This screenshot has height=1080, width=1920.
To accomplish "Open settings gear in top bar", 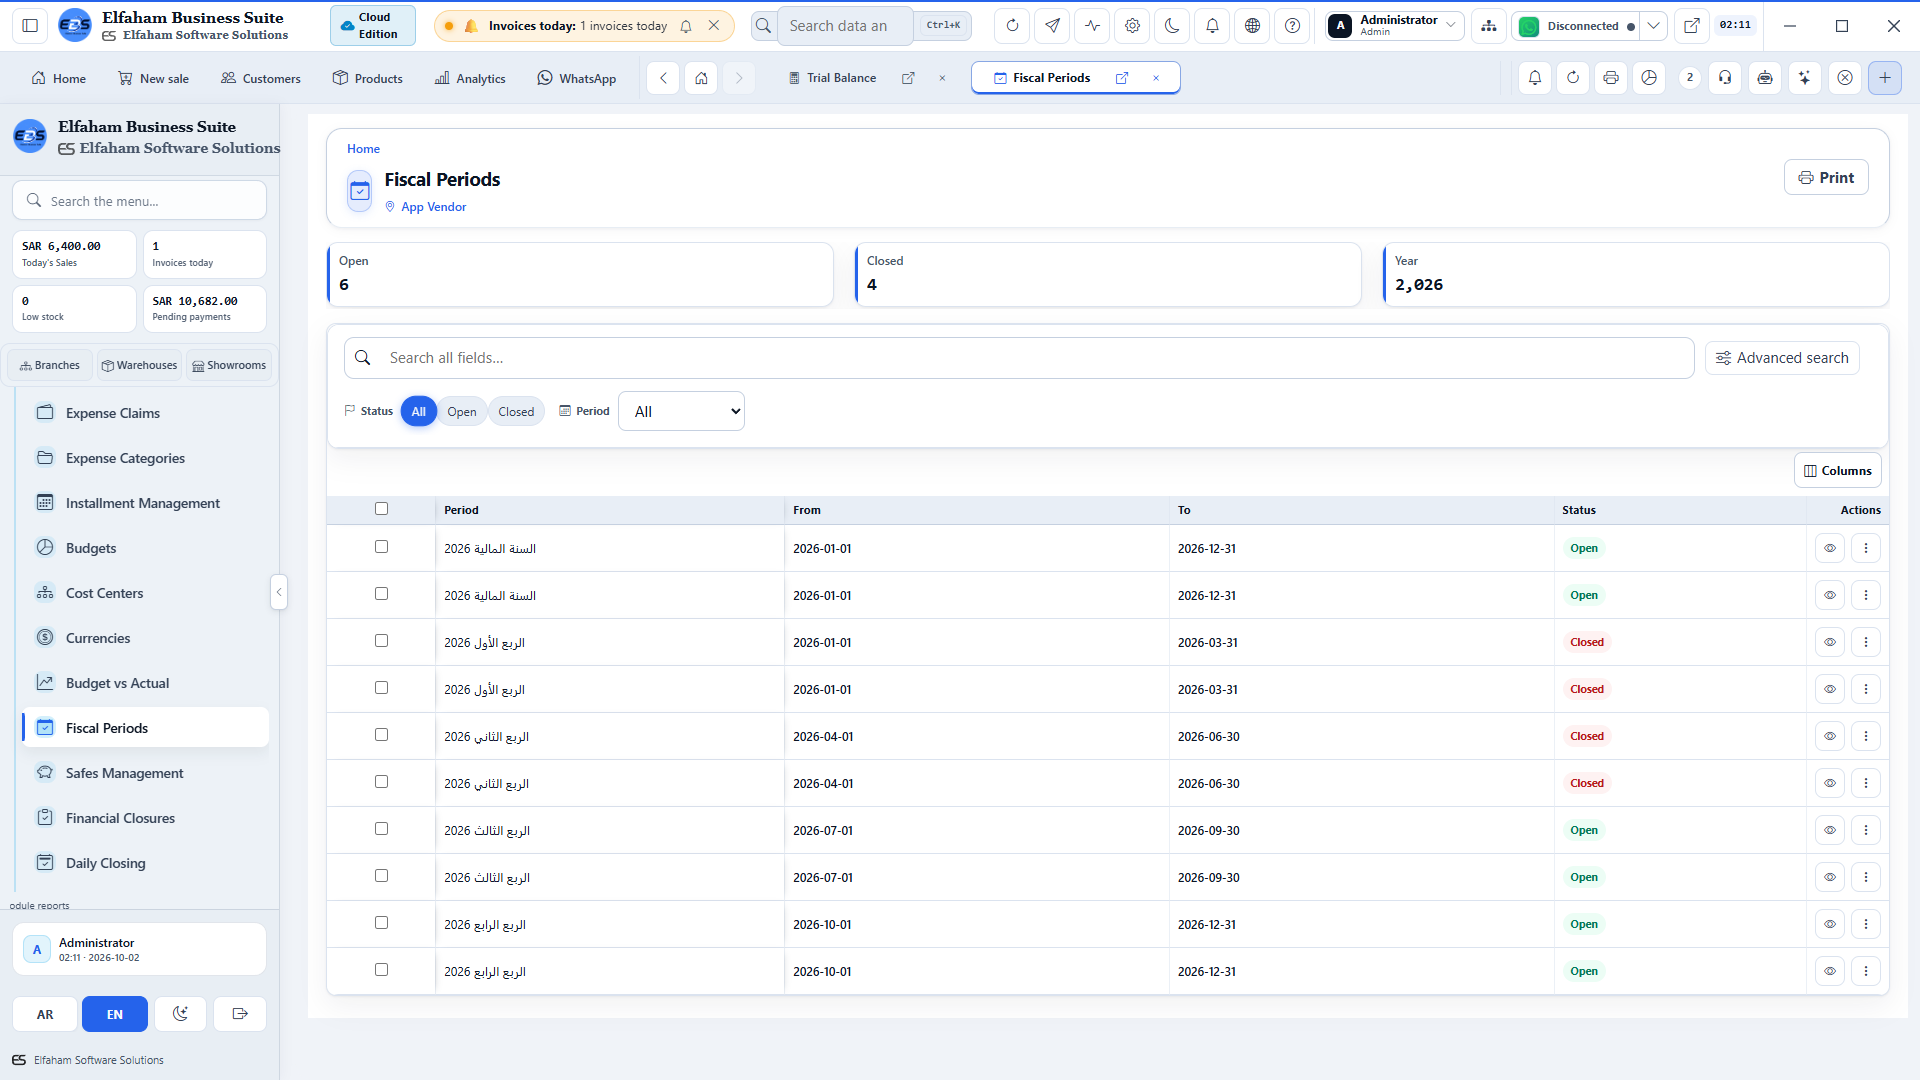I will pos(1132,26).
